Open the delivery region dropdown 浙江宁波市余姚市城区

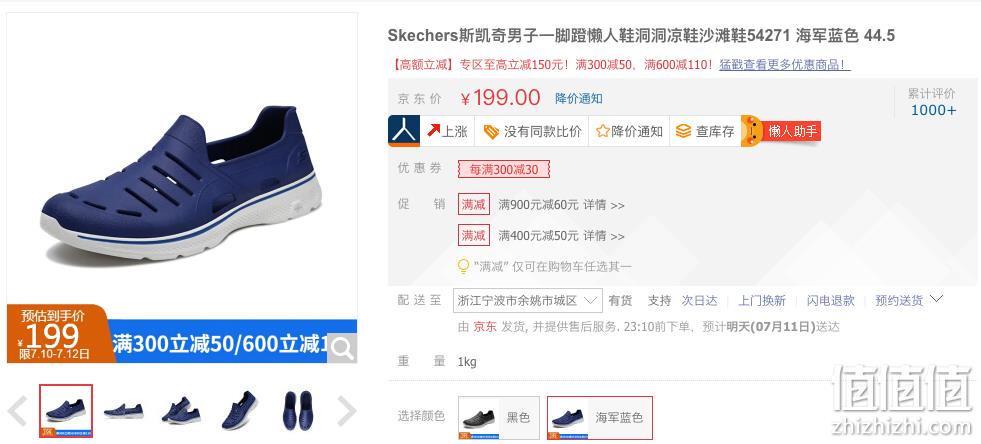[x=527, y=300]
